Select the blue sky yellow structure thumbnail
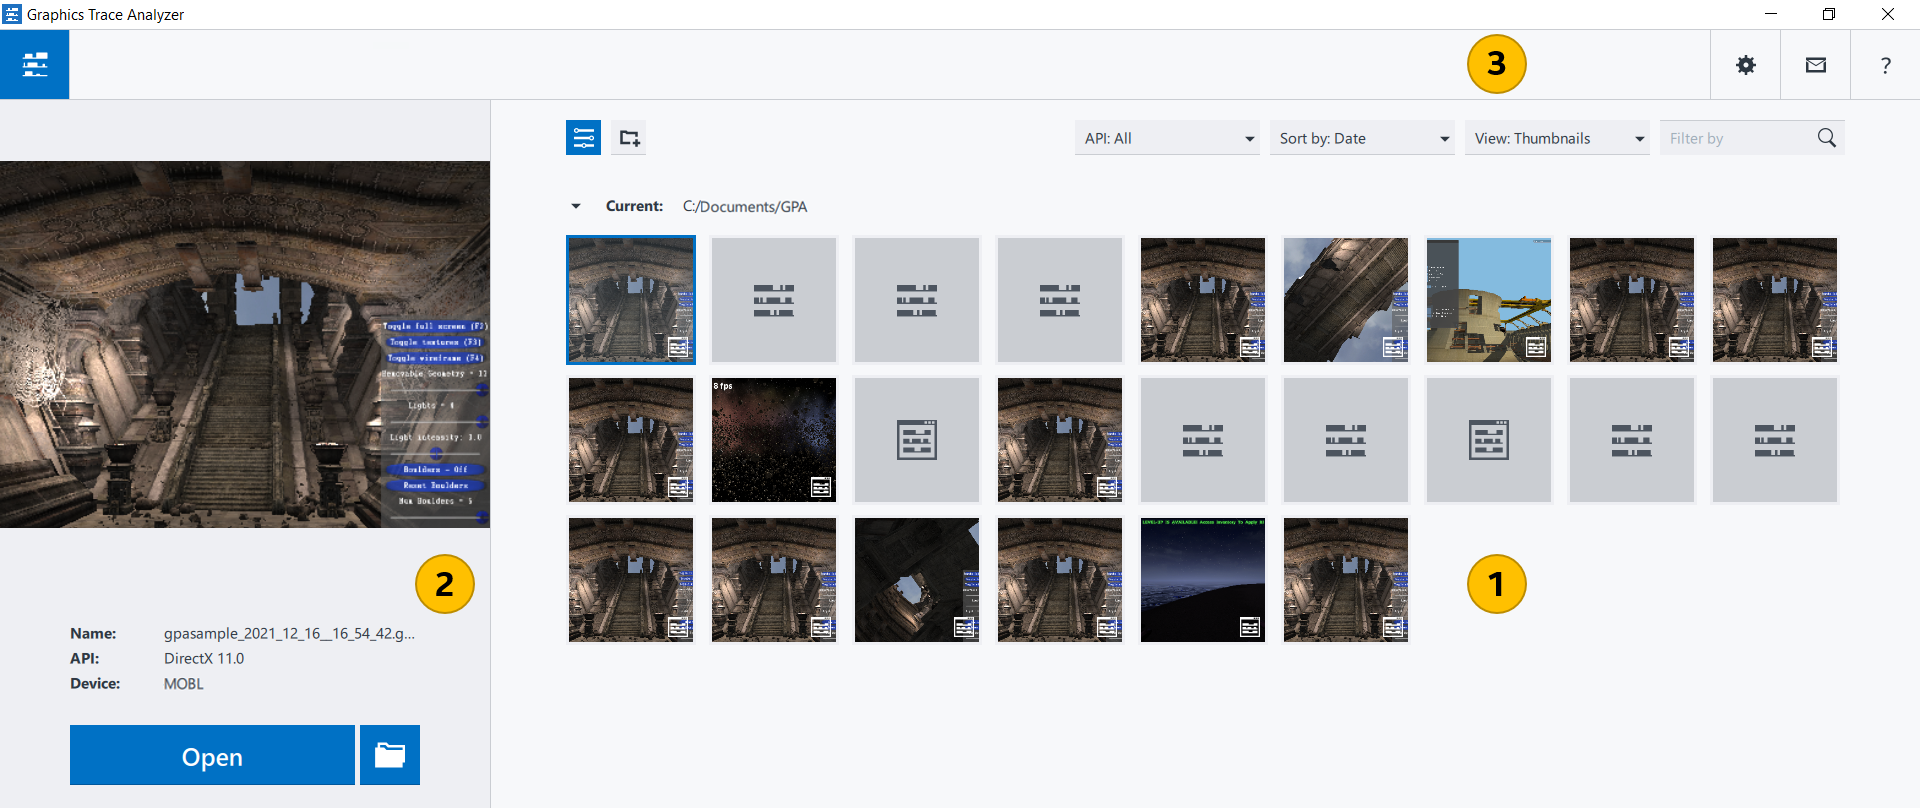 tap(1489, 300)
